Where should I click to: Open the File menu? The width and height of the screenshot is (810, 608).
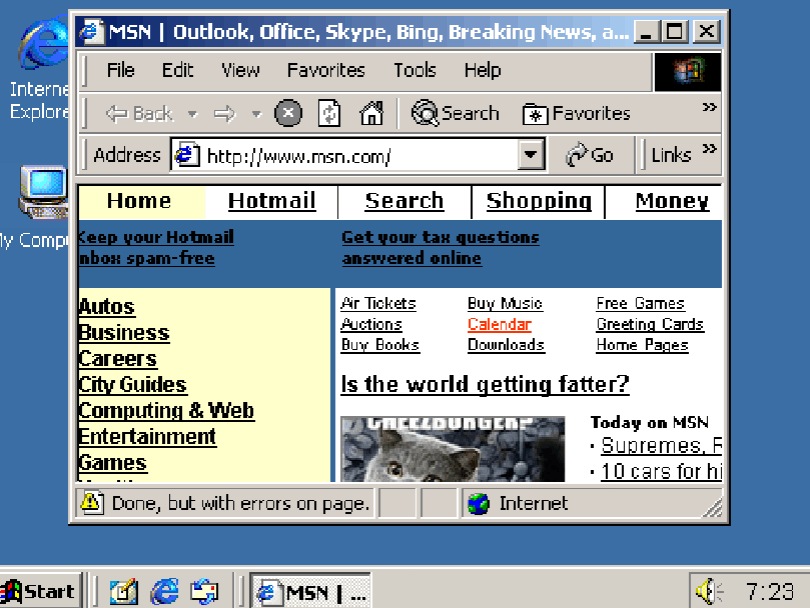[x=121, y=70]
